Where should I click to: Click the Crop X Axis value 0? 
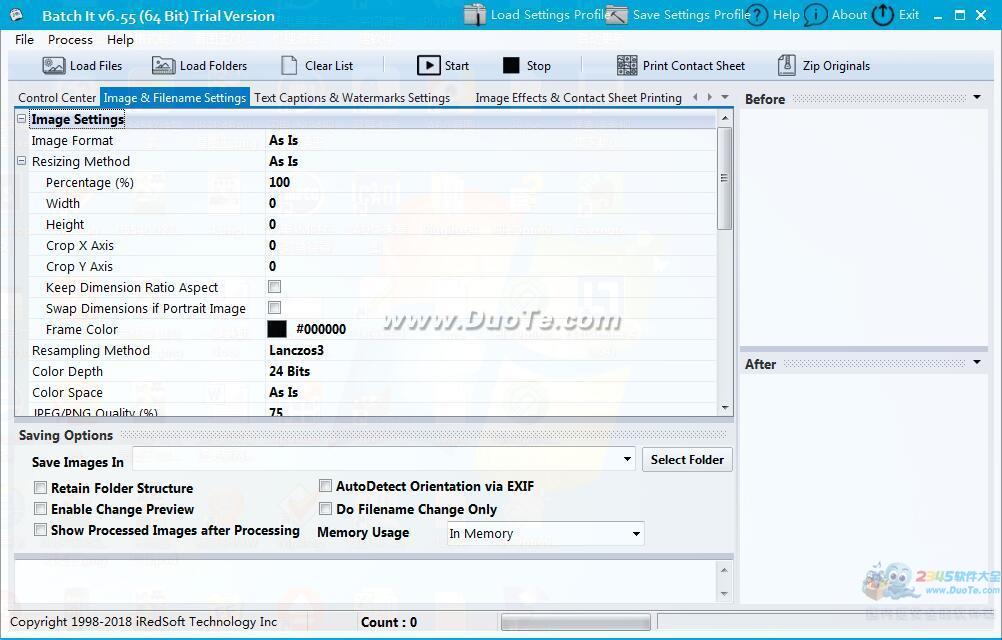(x=273, y=245)
